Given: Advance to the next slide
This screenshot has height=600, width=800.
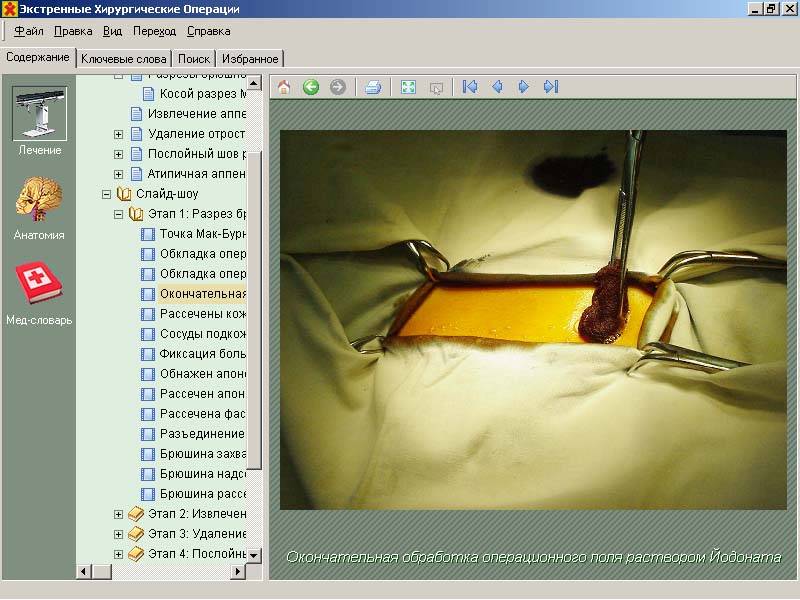Looking at the screenshot, I should (x=523, y=87).
